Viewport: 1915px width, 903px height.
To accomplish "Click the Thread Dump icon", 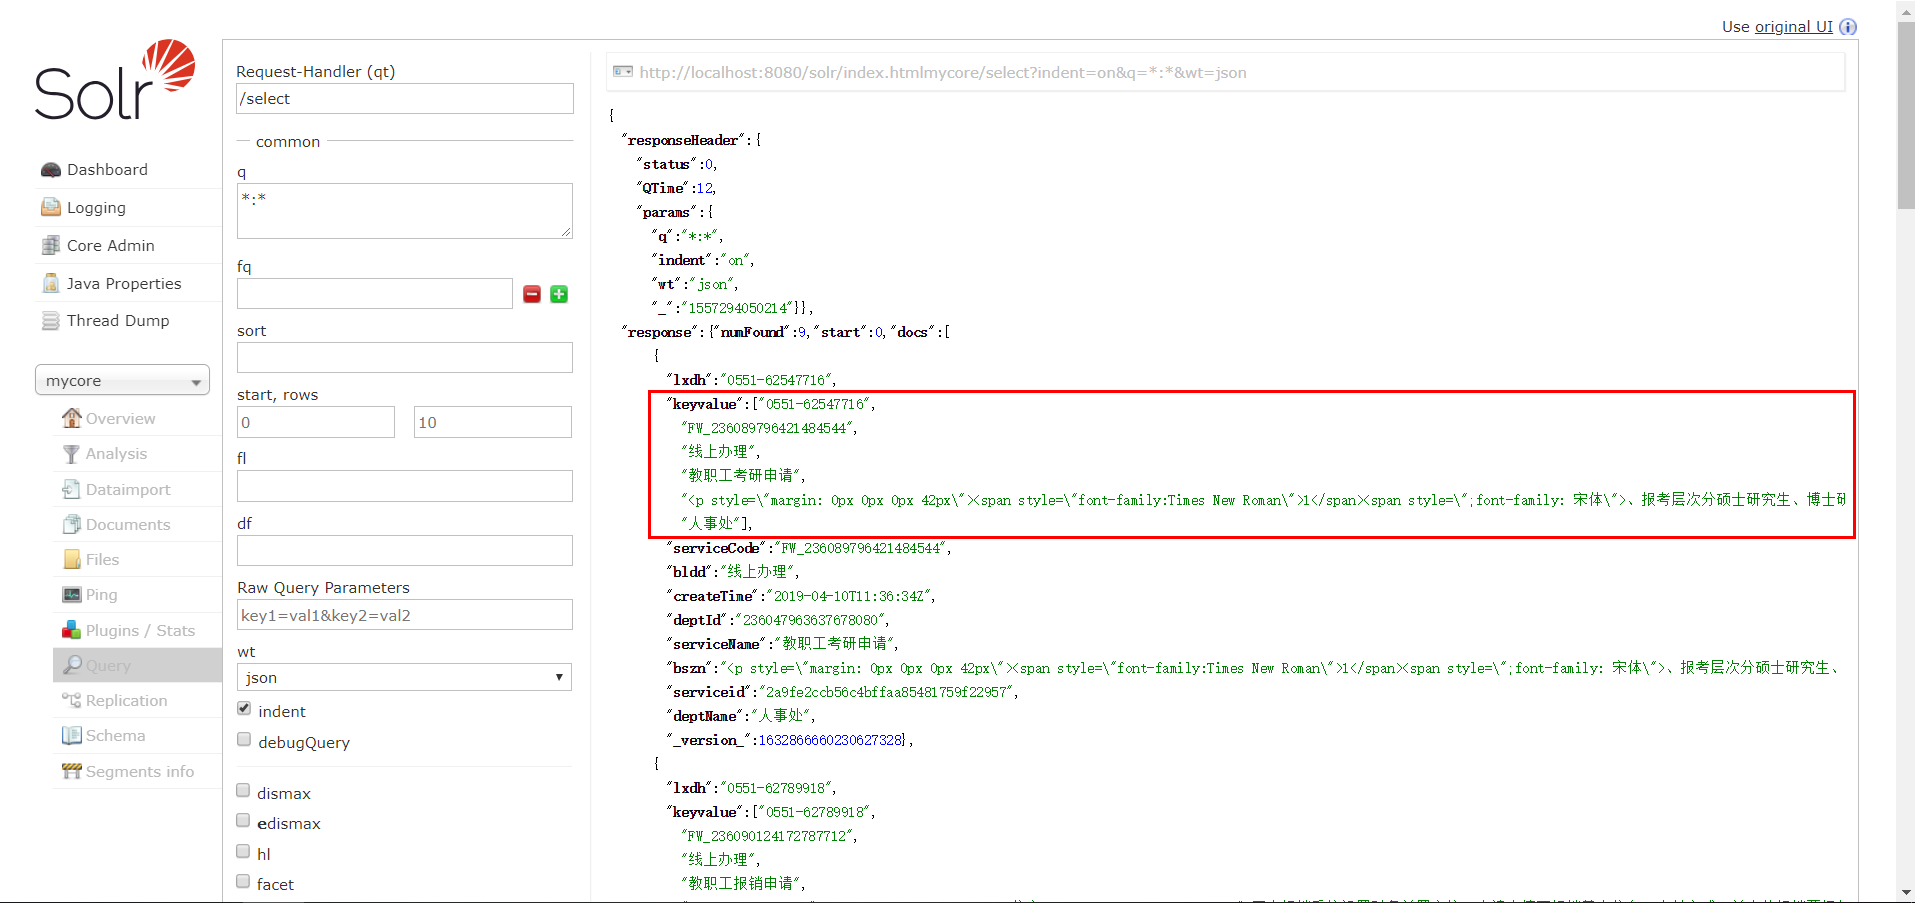I will (51, 321).
